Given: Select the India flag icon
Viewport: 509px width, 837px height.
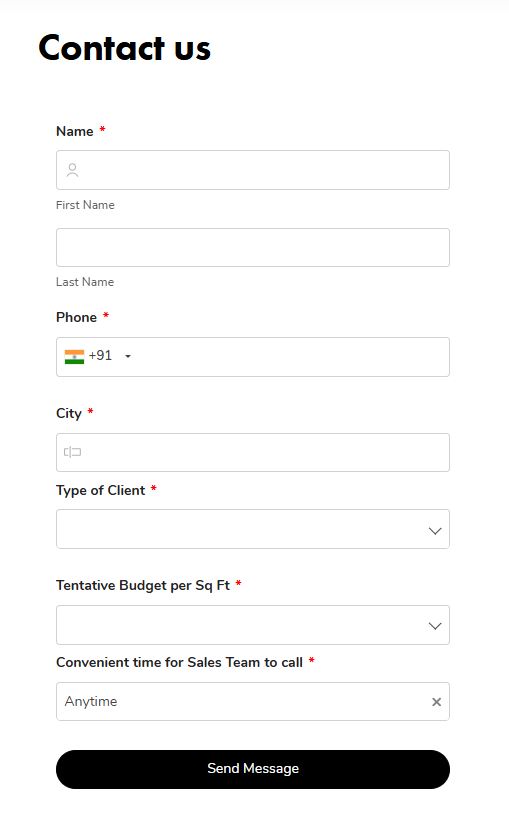Looking at the screenshot, I should point(74,356).
